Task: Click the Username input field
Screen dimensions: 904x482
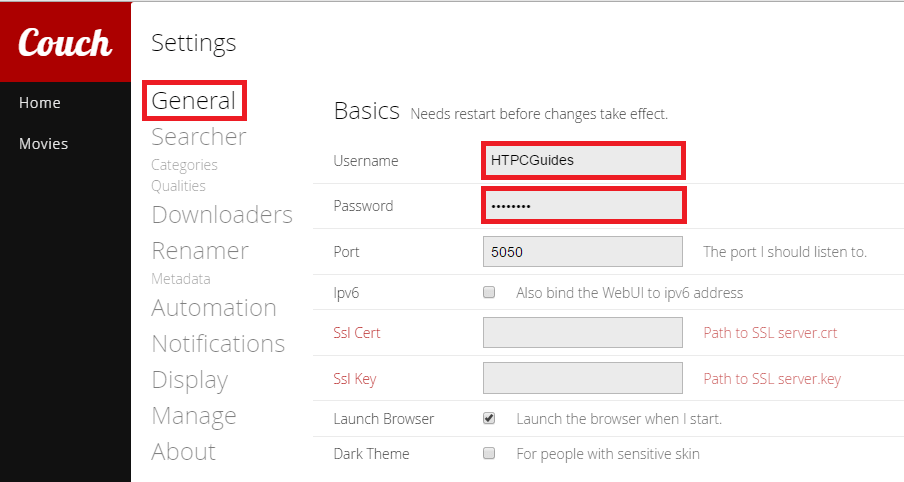Action: tap(583, 160)
